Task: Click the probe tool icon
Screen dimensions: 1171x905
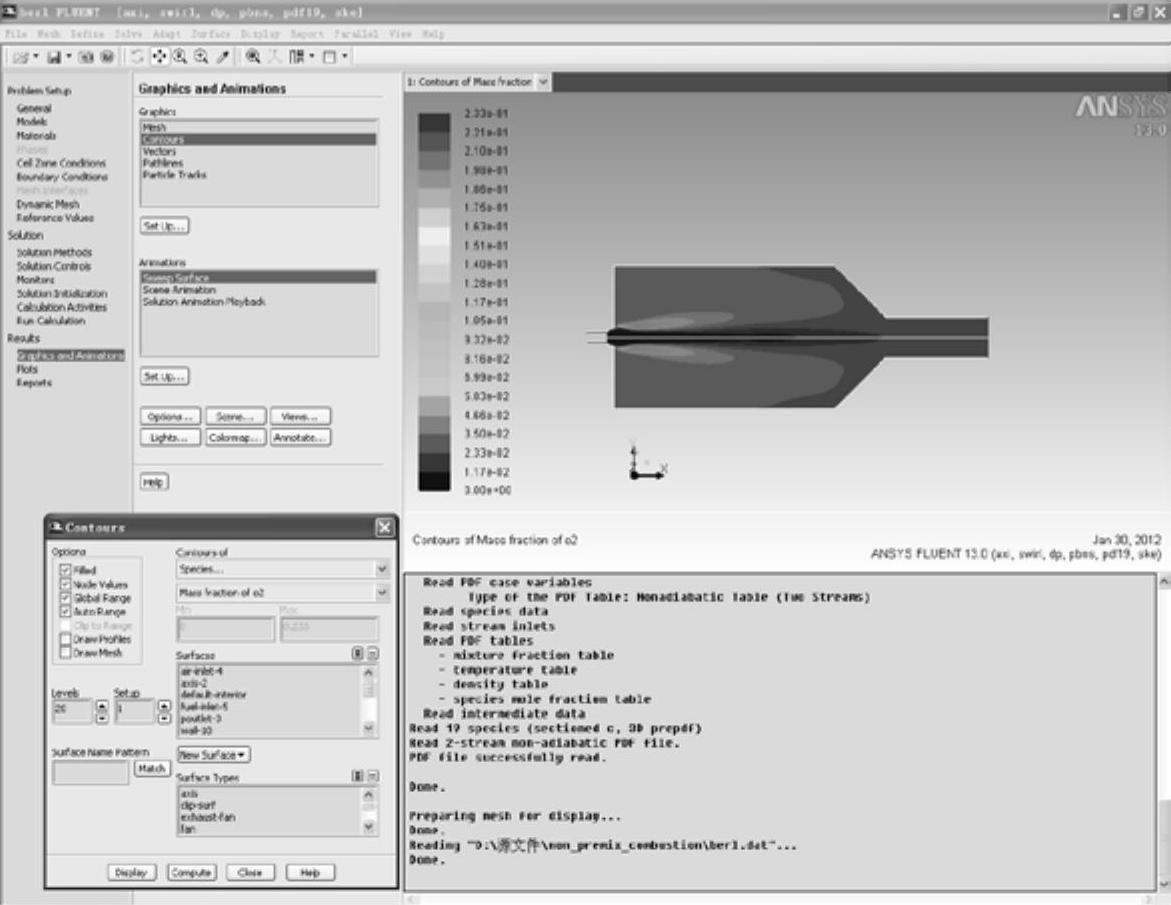Action: click(222, 58)
